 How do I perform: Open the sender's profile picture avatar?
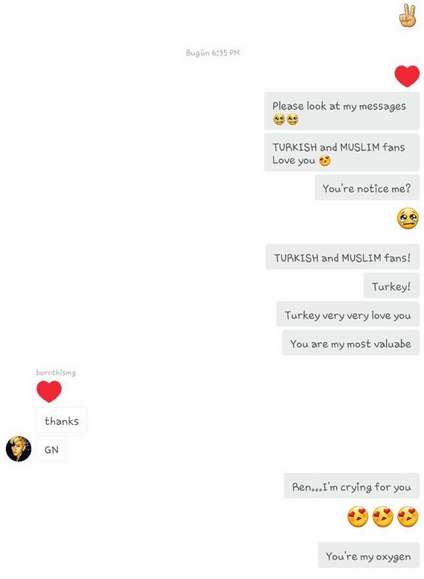18,449
